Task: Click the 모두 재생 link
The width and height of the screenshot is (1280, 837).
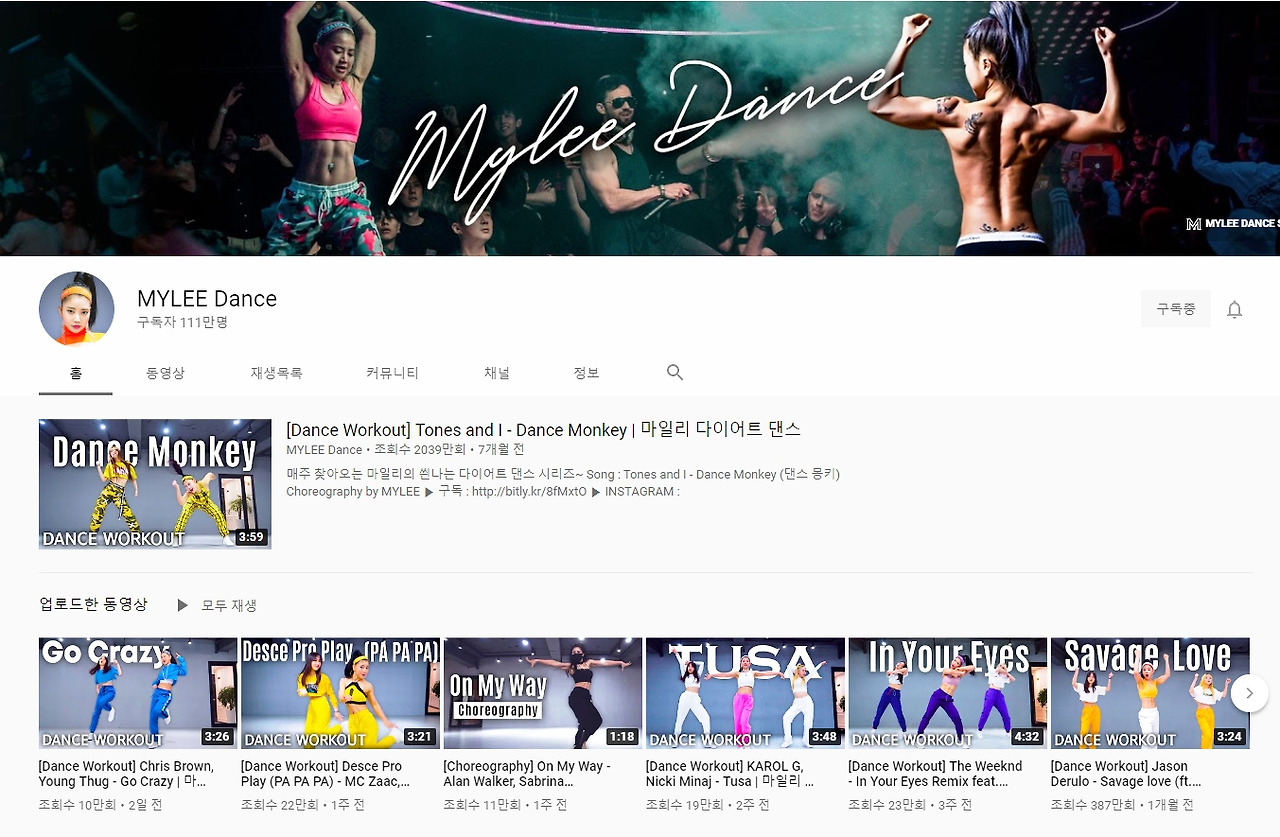Action: pyautogui.click(x=229, y=605)
